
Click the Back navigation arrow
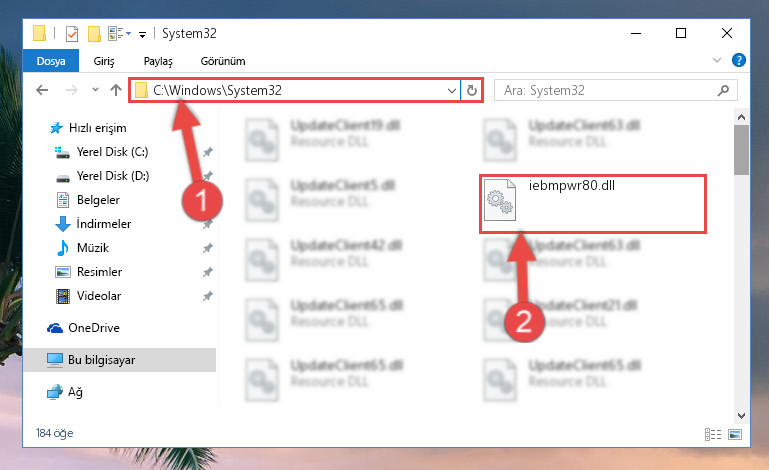[x=42, y=90]
